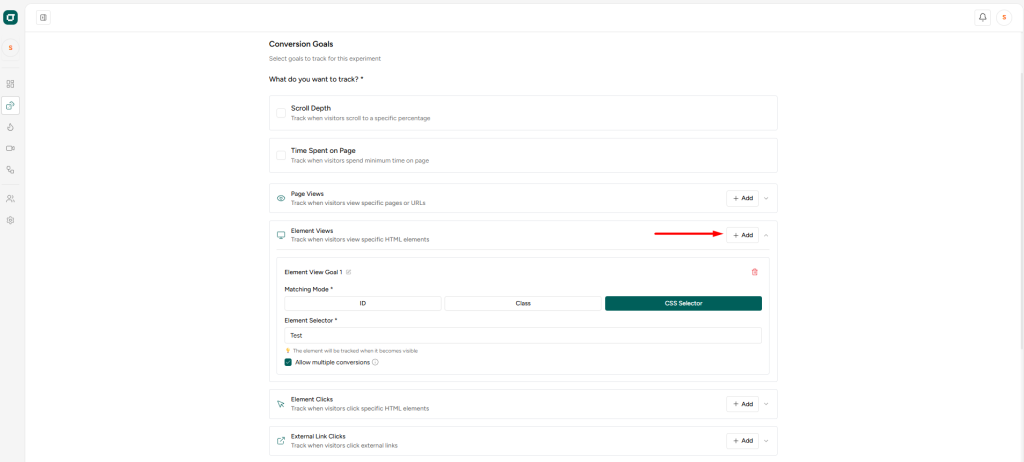Image resolution: width=1024 pixels, height=462 pixels.
Task: Select the ID matching mode
Action: [x=362, y=303]
